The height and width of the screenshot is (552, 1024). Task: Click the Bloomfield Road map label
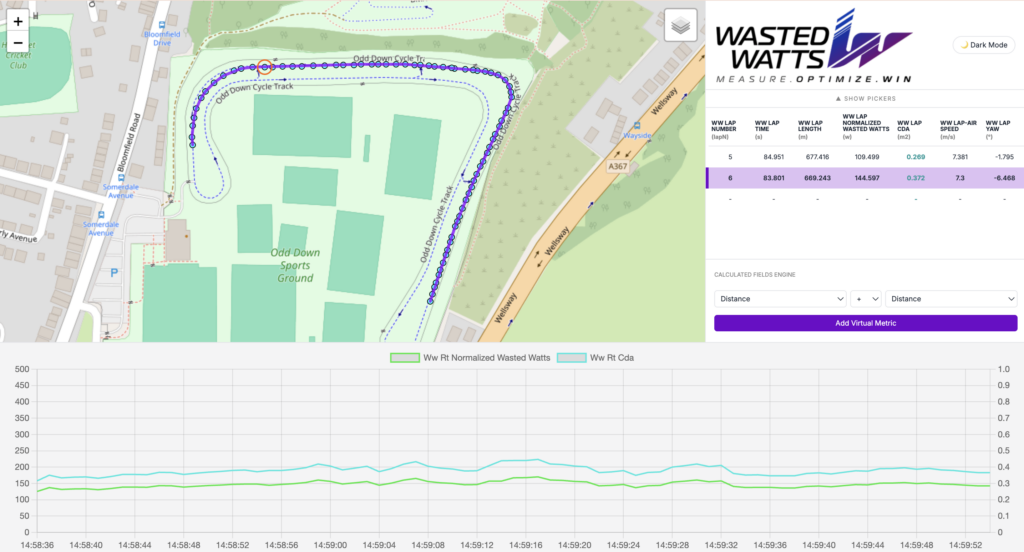tap(129, 142)
